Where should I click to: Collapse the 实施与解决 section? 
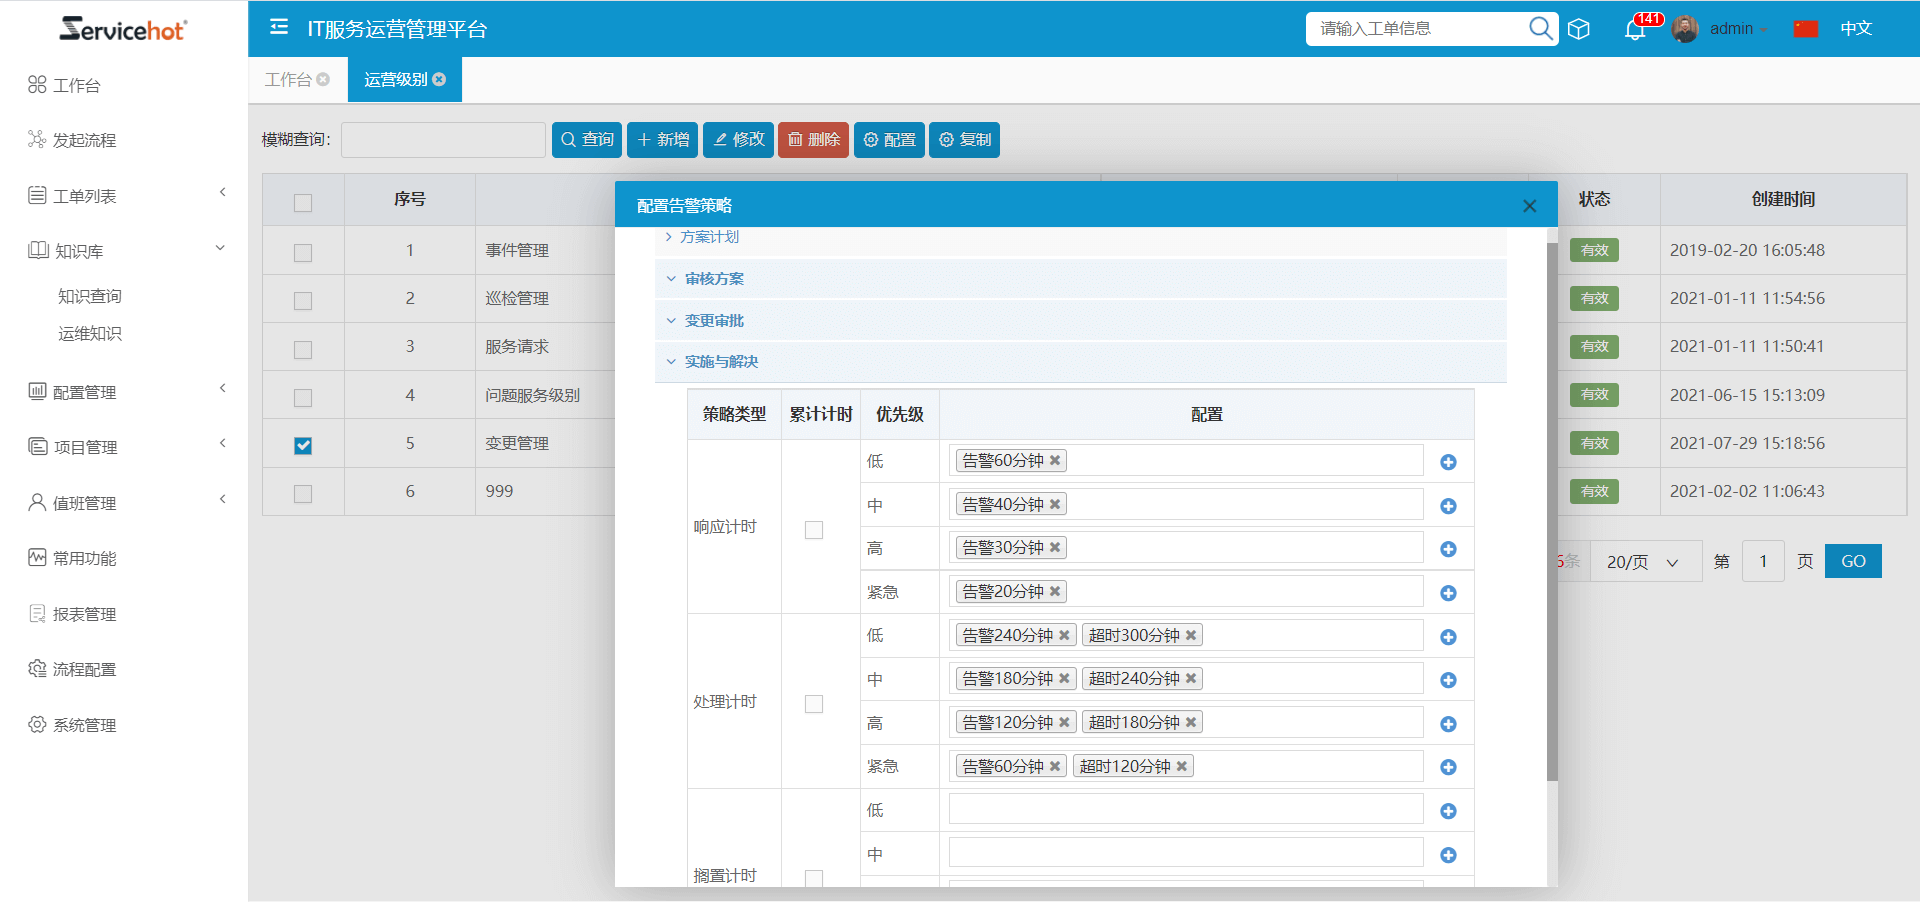click(720, 362)
